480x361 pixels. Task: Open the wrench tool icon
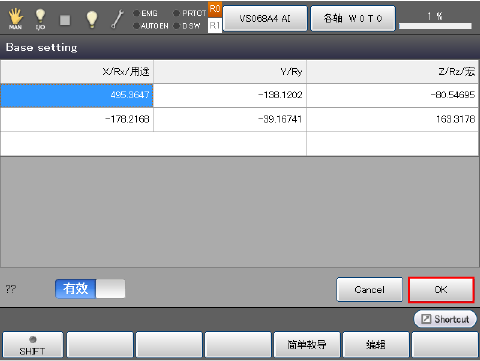point(117,19)
